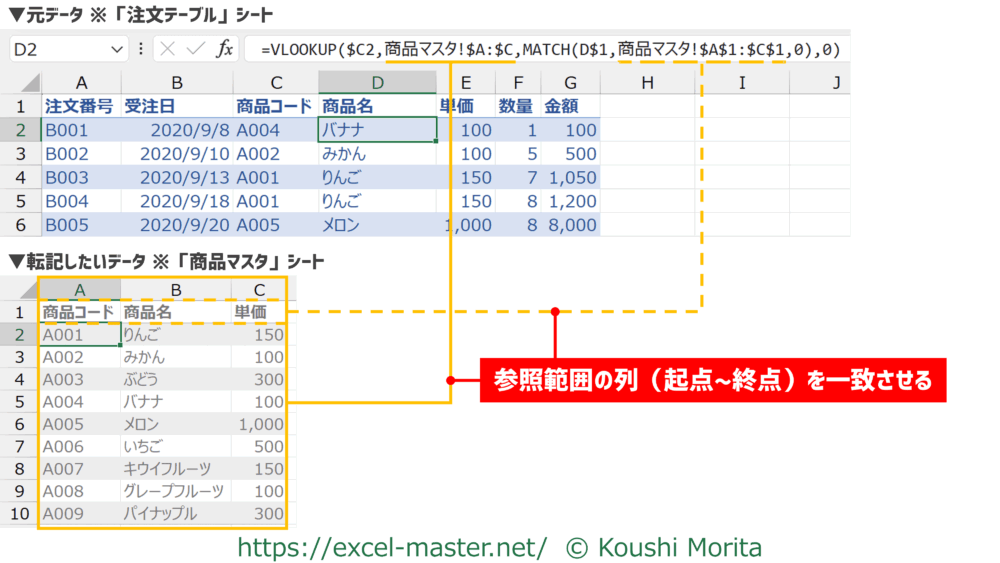Click the ぶどう cell in the 商品マスタ sheet
Image resolution: width=1000 pixels, height=563 pixels.
pos(175,380)
